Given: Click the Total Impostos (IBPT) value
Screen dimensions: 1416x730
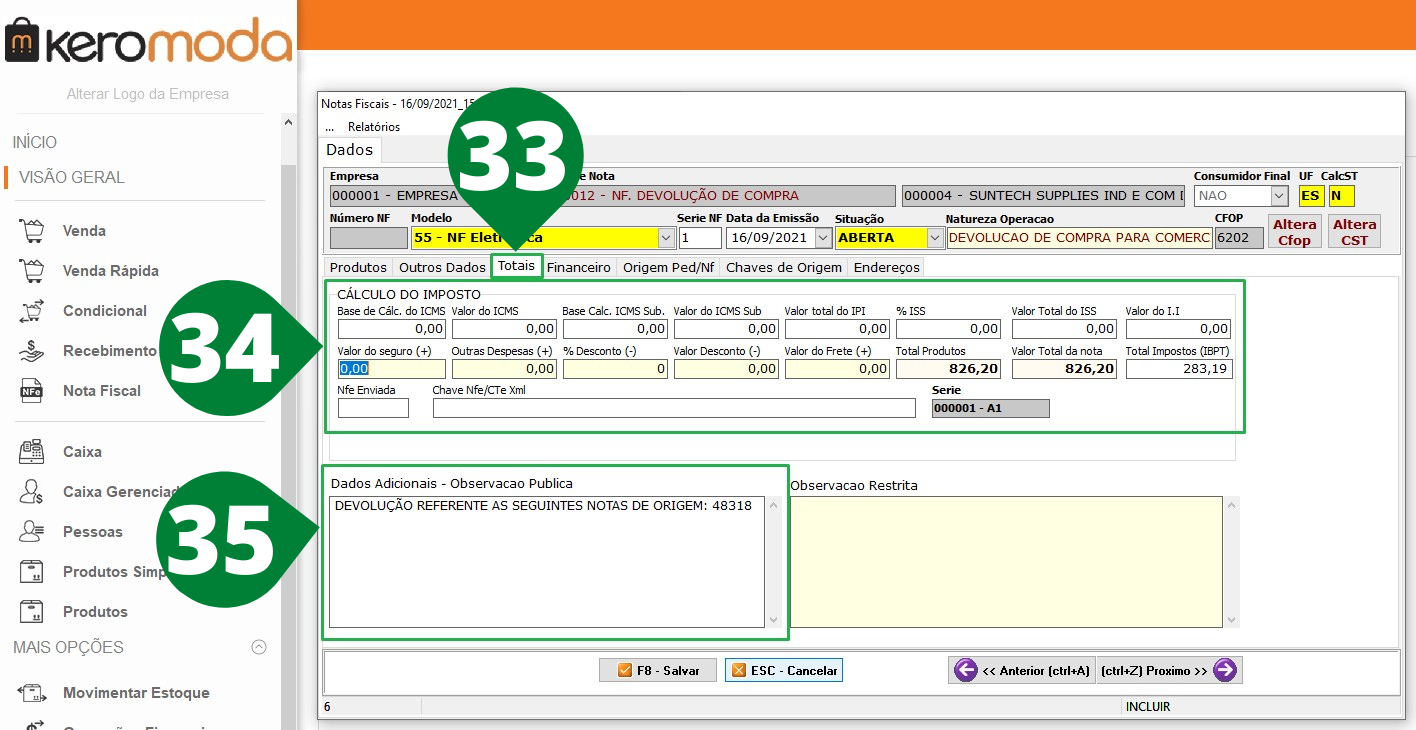Looking at the screenshot, I should click(1179, 369).
